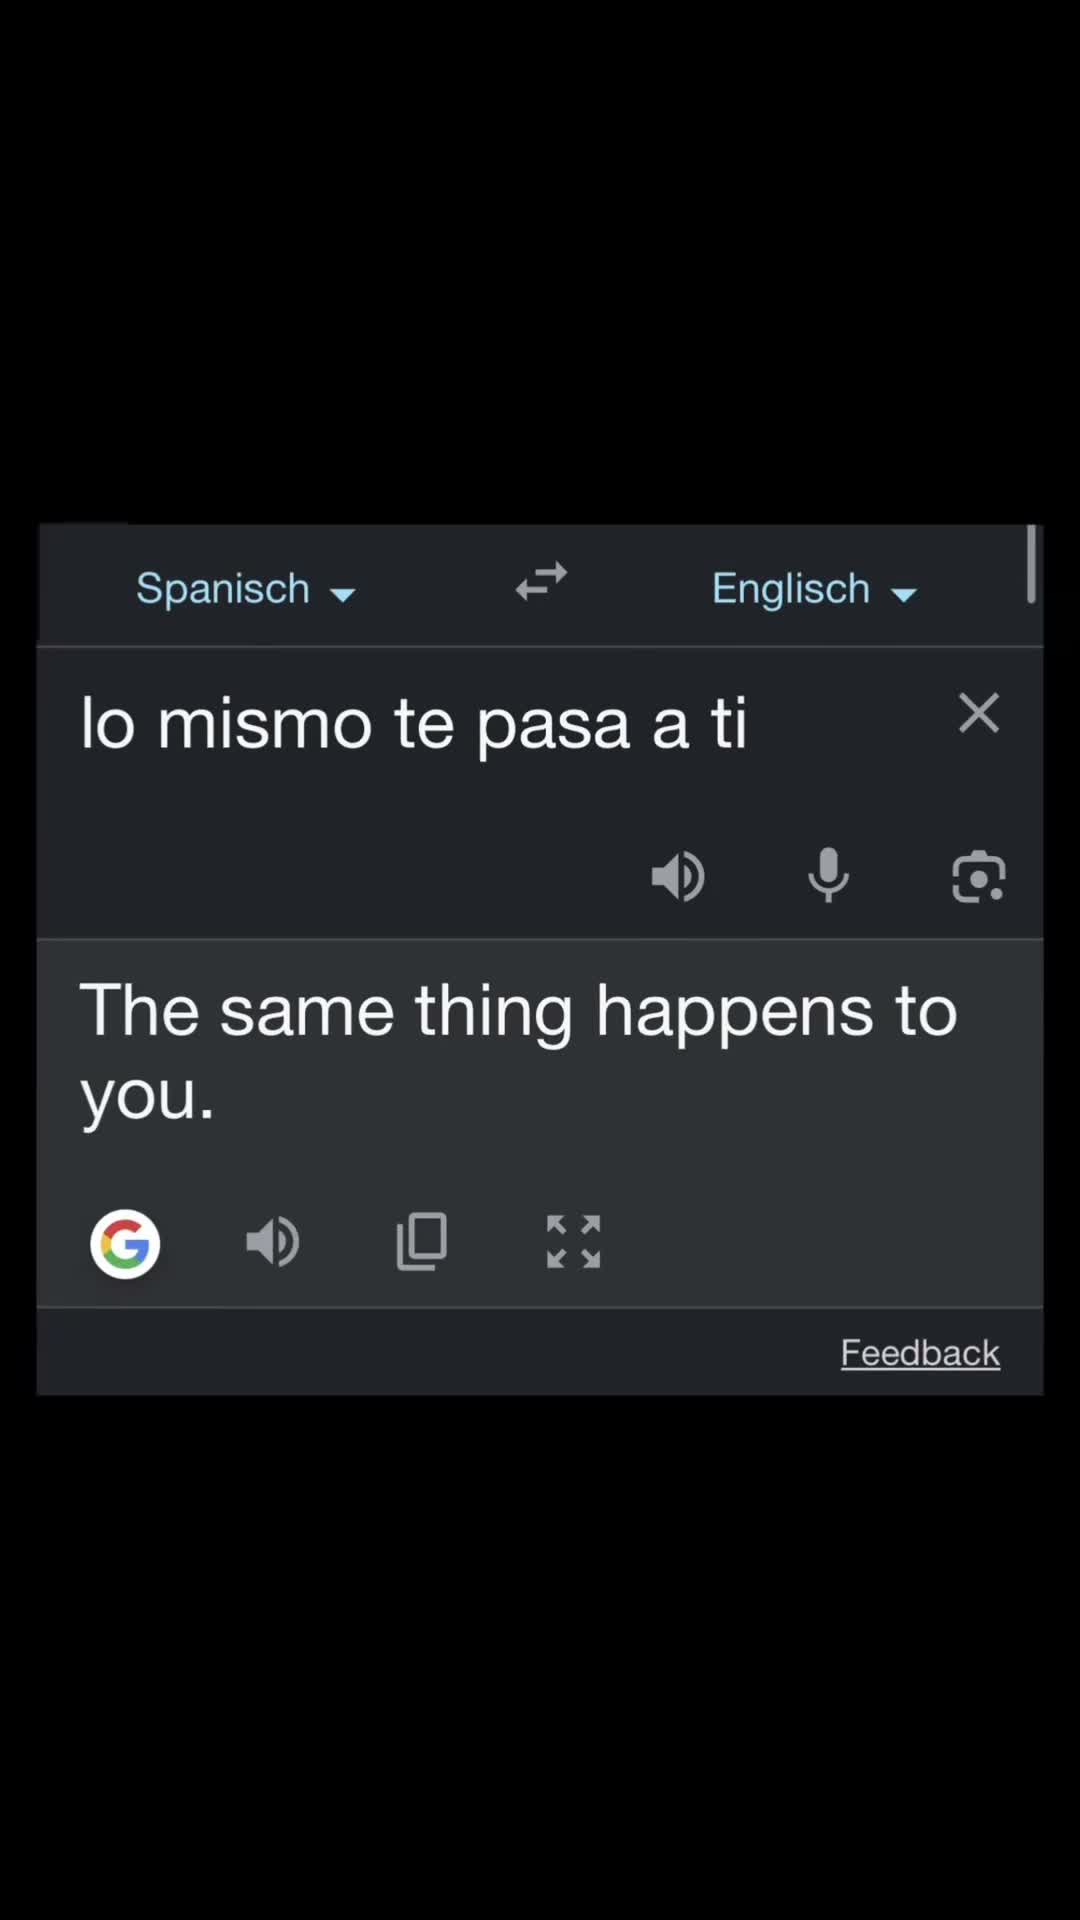
Task: Click the vertical scrollbar thumb
Action: pos(1031,564)
